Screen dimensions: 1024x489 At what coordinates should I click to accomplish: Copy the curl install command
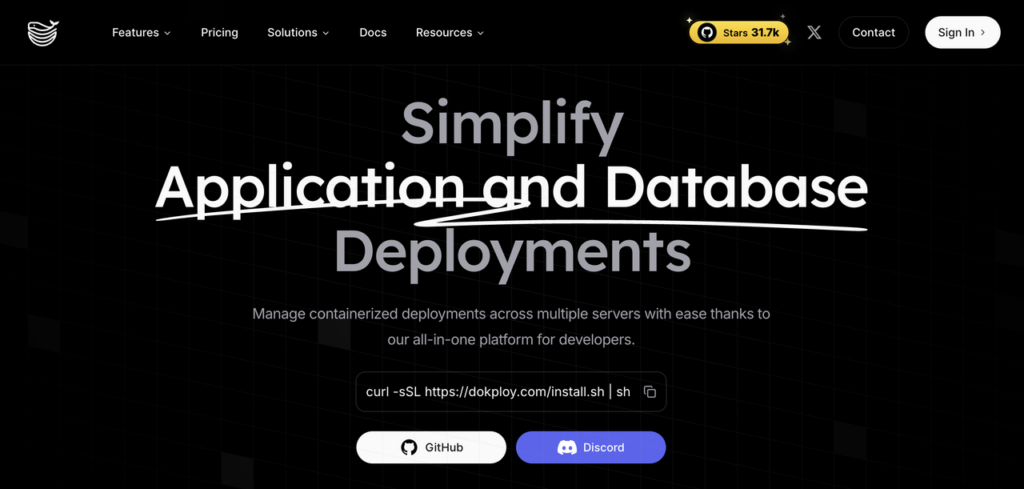point(649,392)
